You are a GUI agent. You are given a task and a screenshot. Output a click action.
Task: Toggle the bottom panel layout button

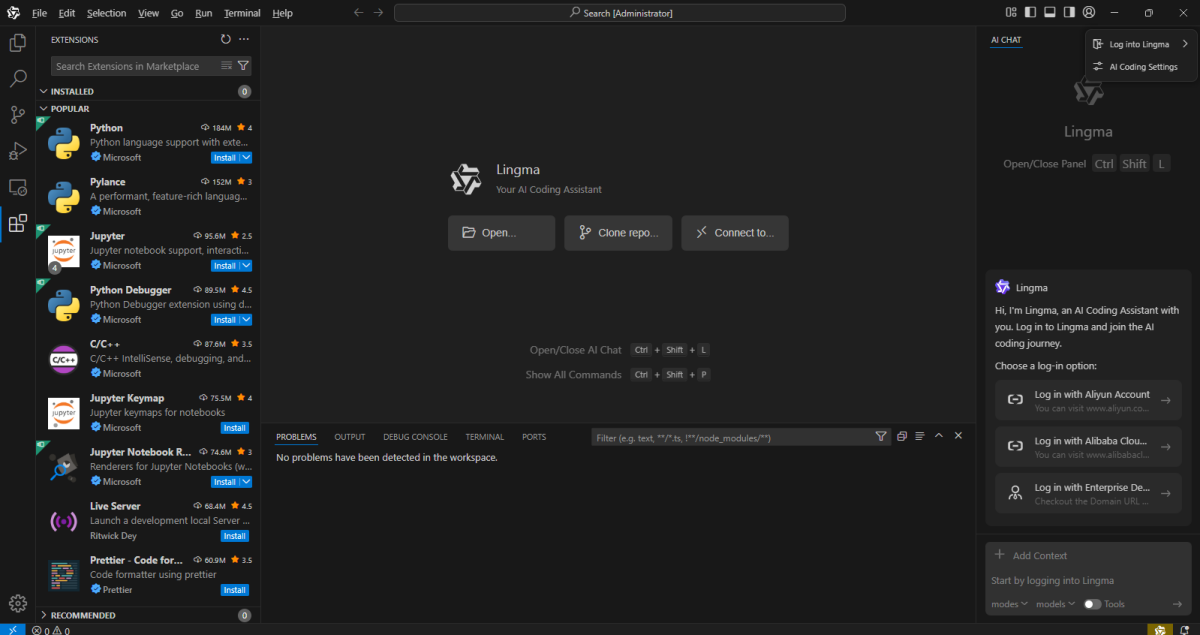click(x=1050, y=13)
